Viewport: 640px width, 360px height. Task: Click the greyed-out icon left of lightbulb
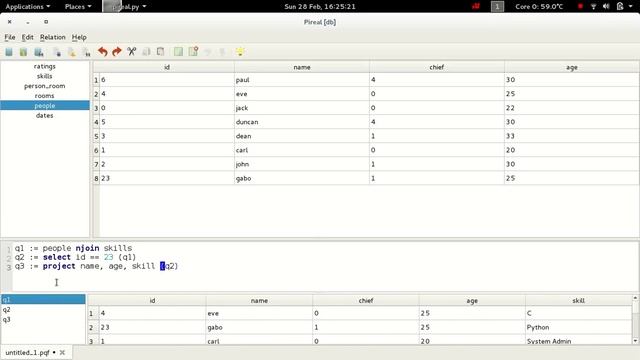coord(222,52)
